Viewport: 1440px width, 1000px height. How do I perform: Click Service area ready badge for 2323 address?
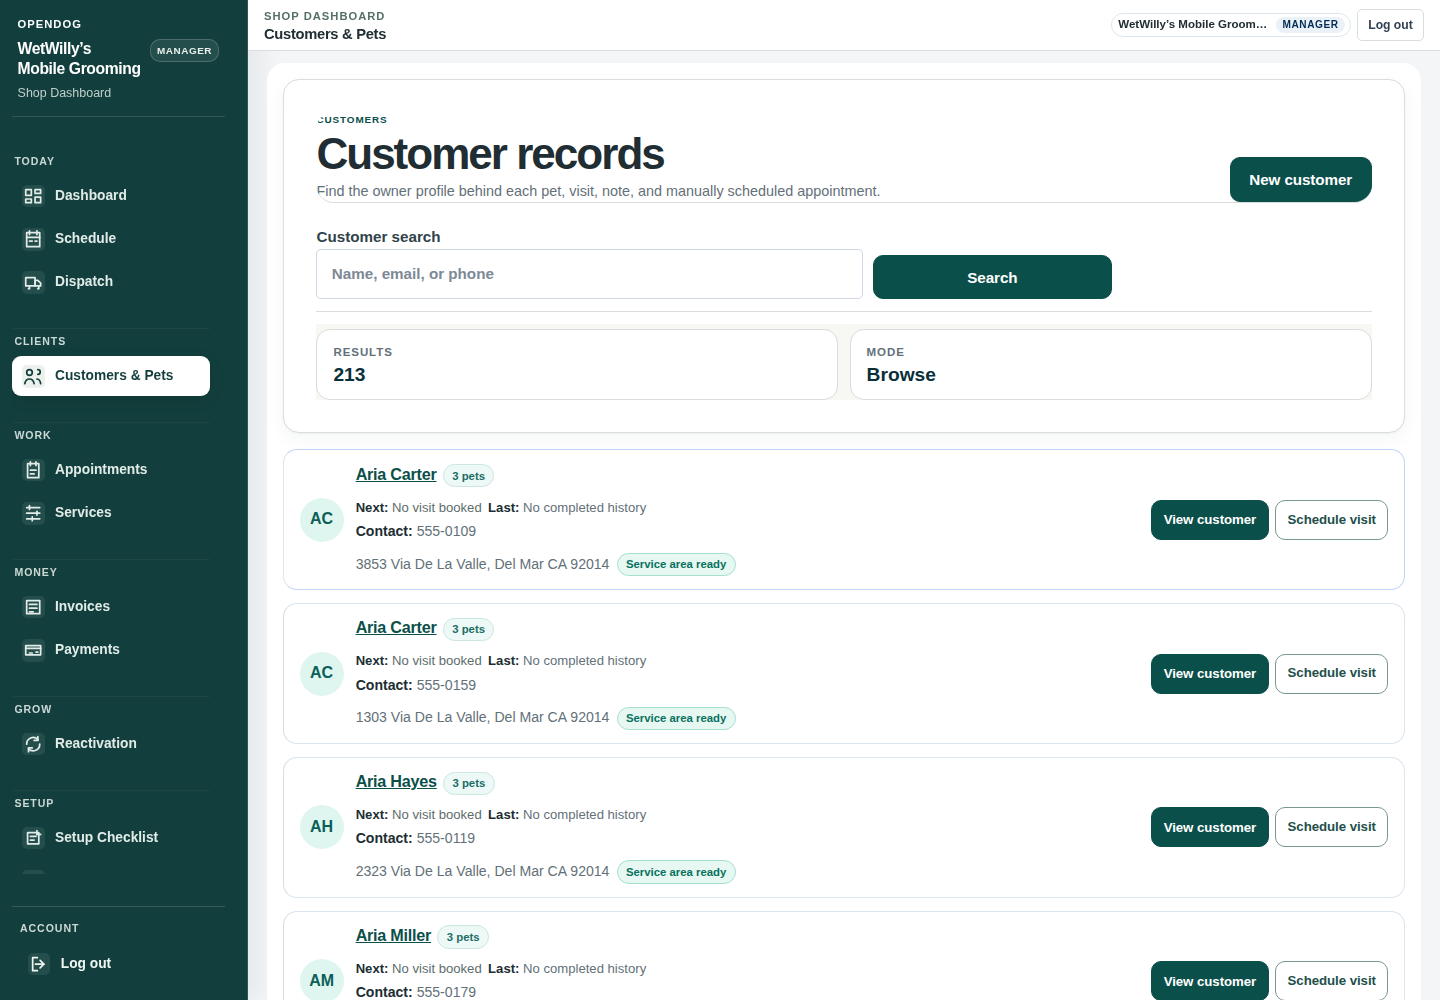pos(676,872)
